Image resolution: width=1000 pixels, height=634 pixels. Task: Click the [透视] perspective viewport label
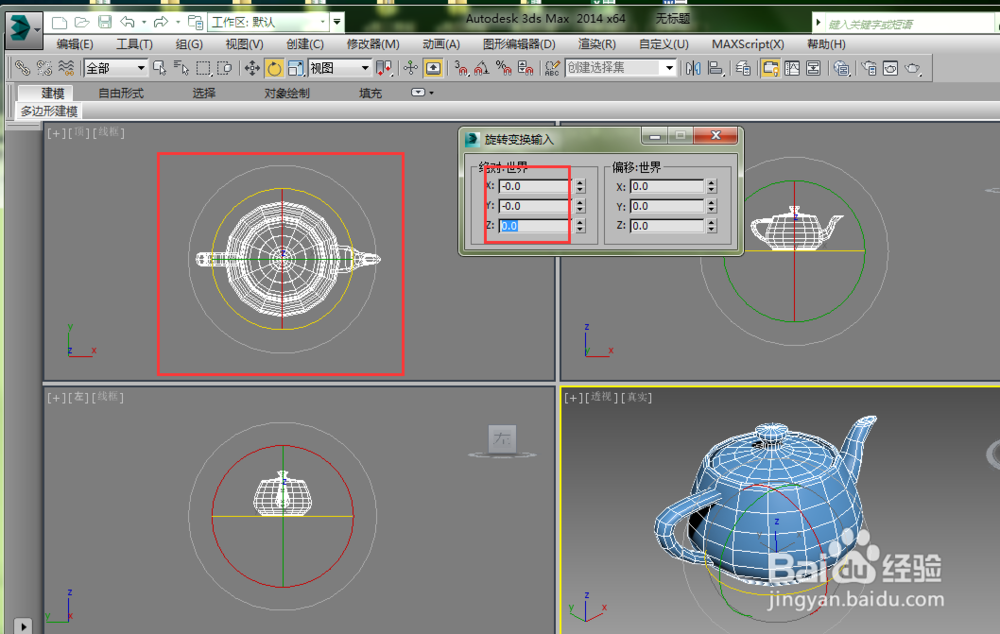(x=602, y=397)
